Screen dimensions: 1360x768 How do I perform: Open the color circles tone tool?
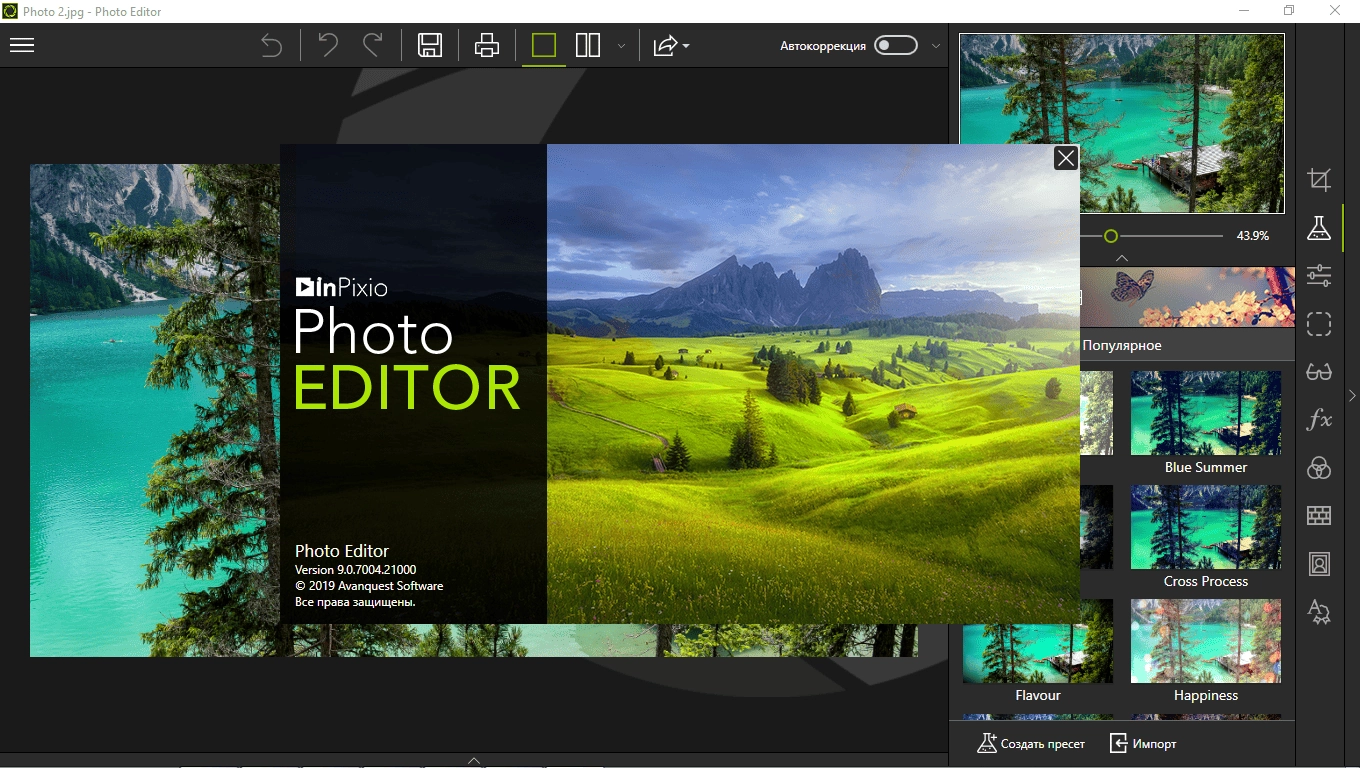[x=1319, y=468]
